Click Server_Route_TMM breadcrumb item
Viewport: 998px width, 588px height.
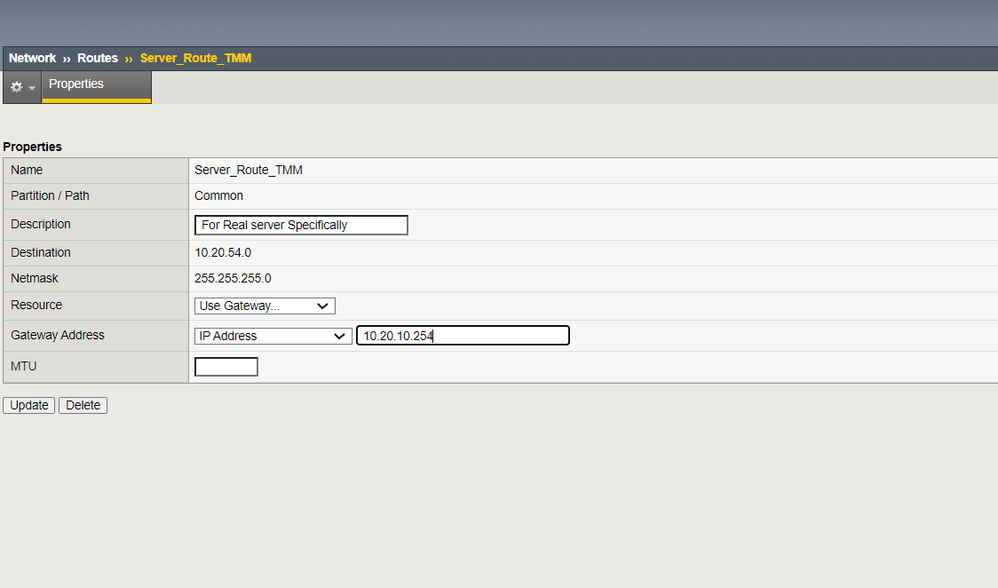coord(195,58)
